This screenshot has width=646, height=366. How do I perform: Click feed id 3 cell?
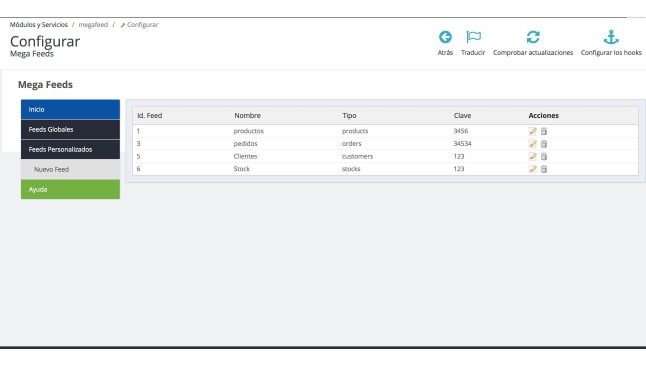(x=138, y=143)
